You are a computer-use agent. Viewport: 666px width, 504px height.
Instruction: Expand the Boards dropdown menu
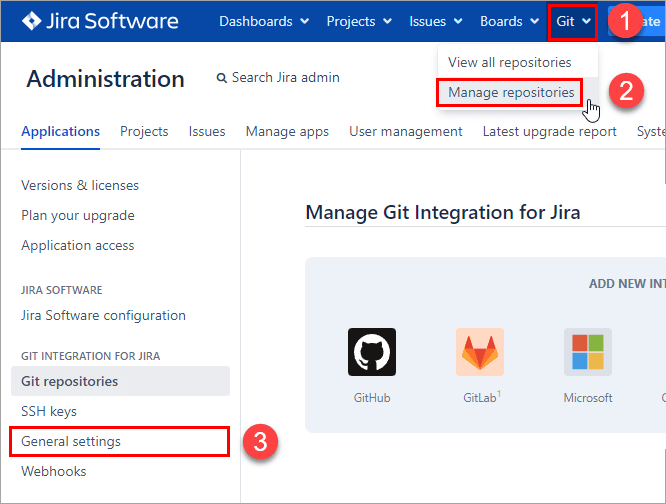coord(509,21)
